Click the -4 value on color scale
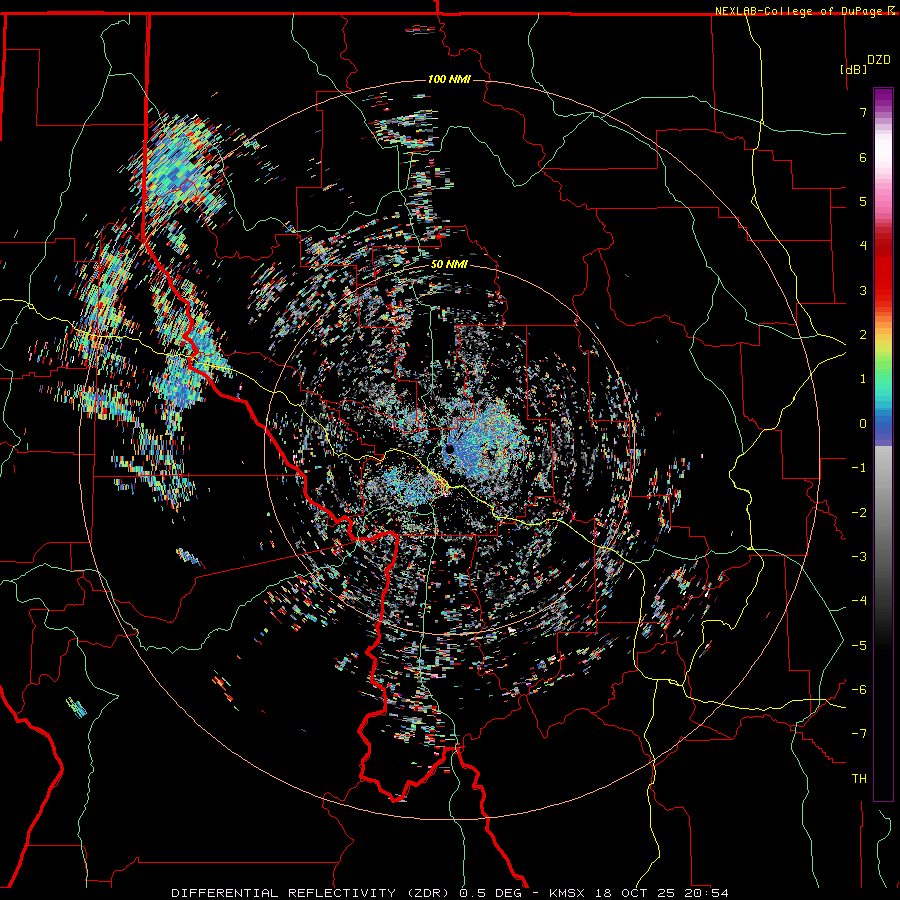The image size is (900, 900). [x=859, y=601]
